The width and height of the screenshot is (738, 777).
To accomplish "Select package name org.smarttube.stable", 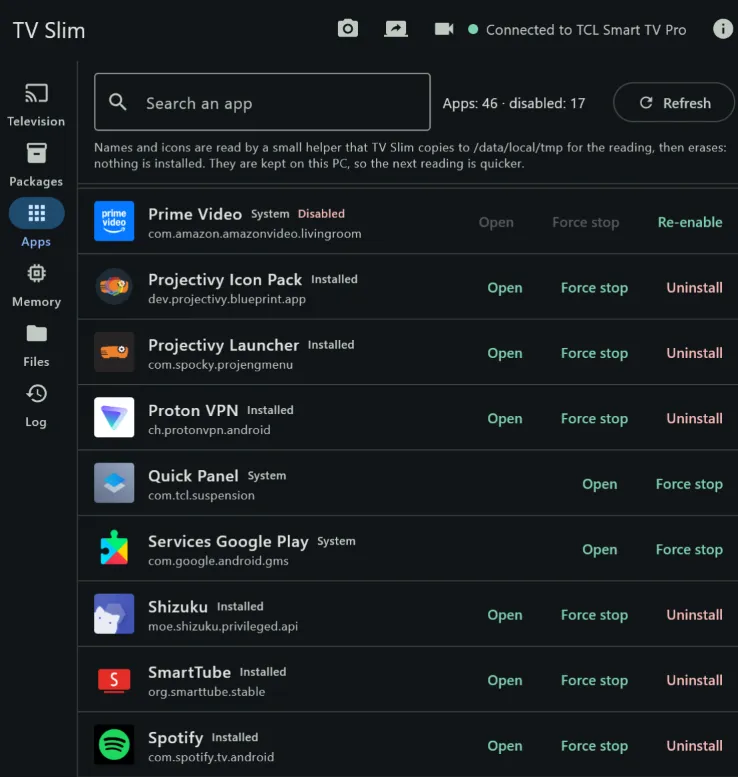I will click(x=207, y=691).
